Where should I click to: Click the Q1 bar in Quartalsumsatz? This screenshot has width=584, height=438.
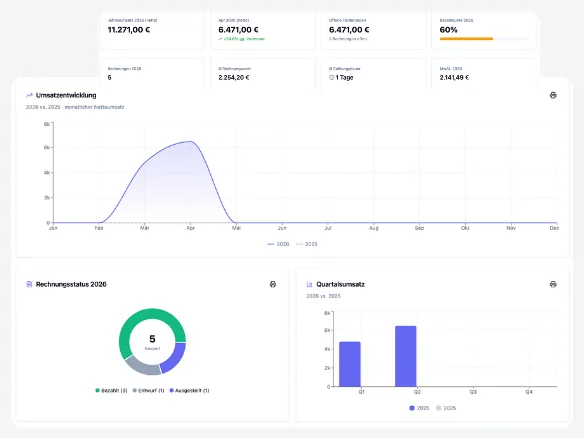(x=350, y=364)
